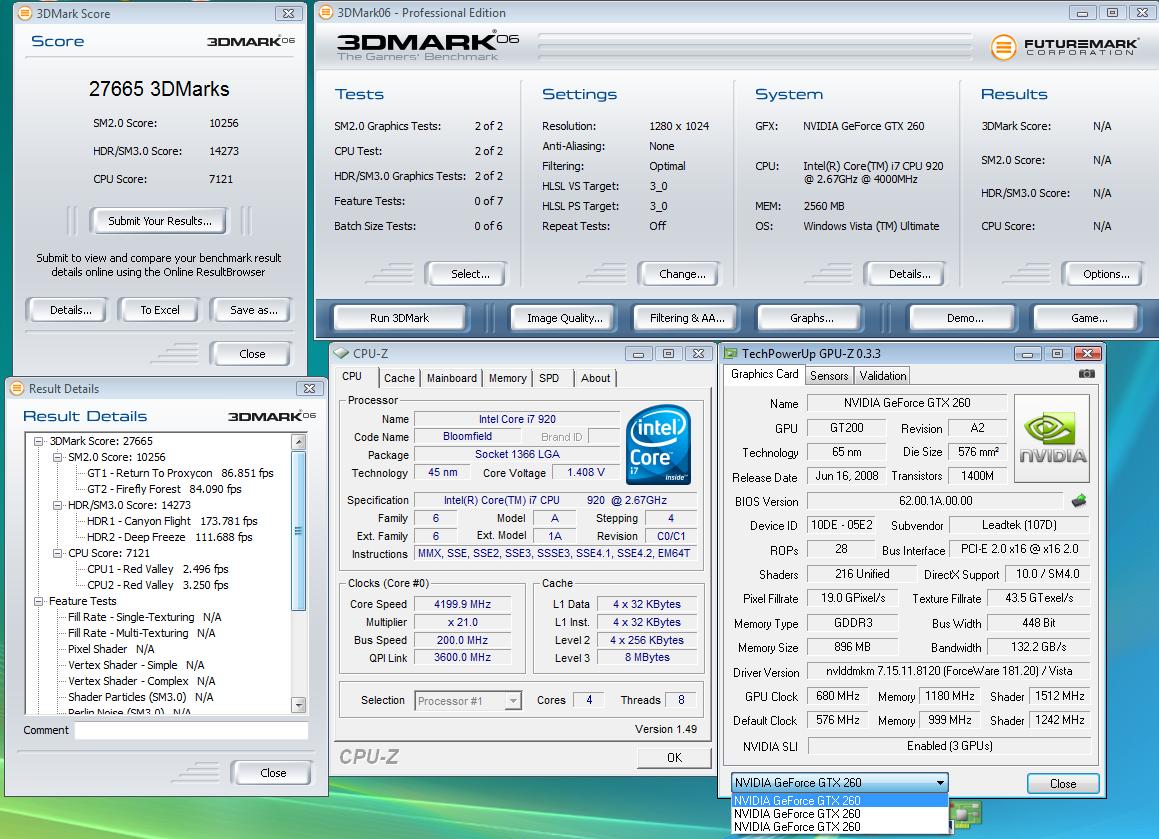Click the Core Speed value 4199.9 MHz
Screen dimensions: 1159x839
[x=462, y=604]
